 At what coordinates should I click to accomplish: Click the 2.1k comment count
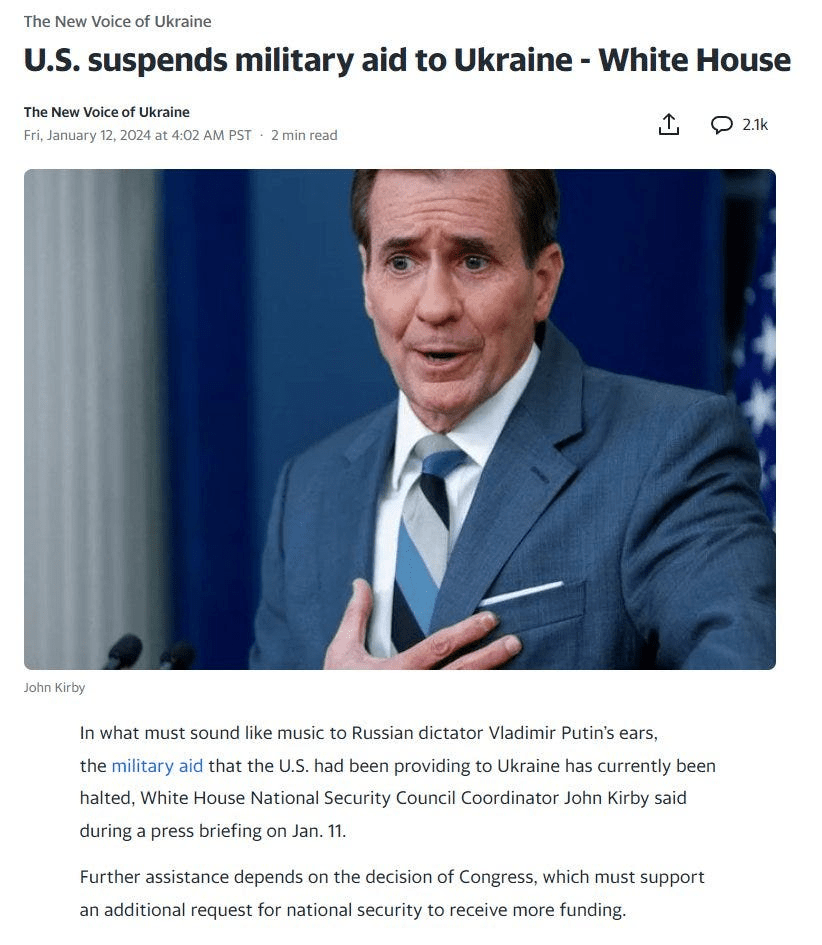[x=755, y=125]
